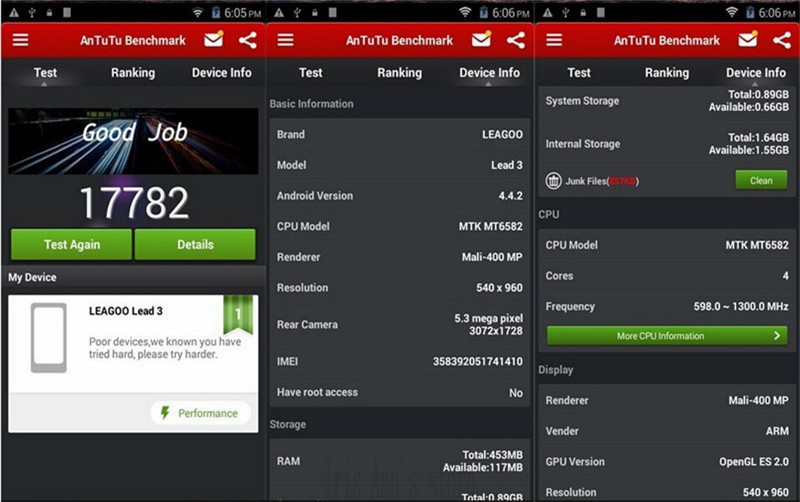This screenshot has height=502, width=800.
Task: Open Ranking tab above System Storage
Action: tap(667, 73)
